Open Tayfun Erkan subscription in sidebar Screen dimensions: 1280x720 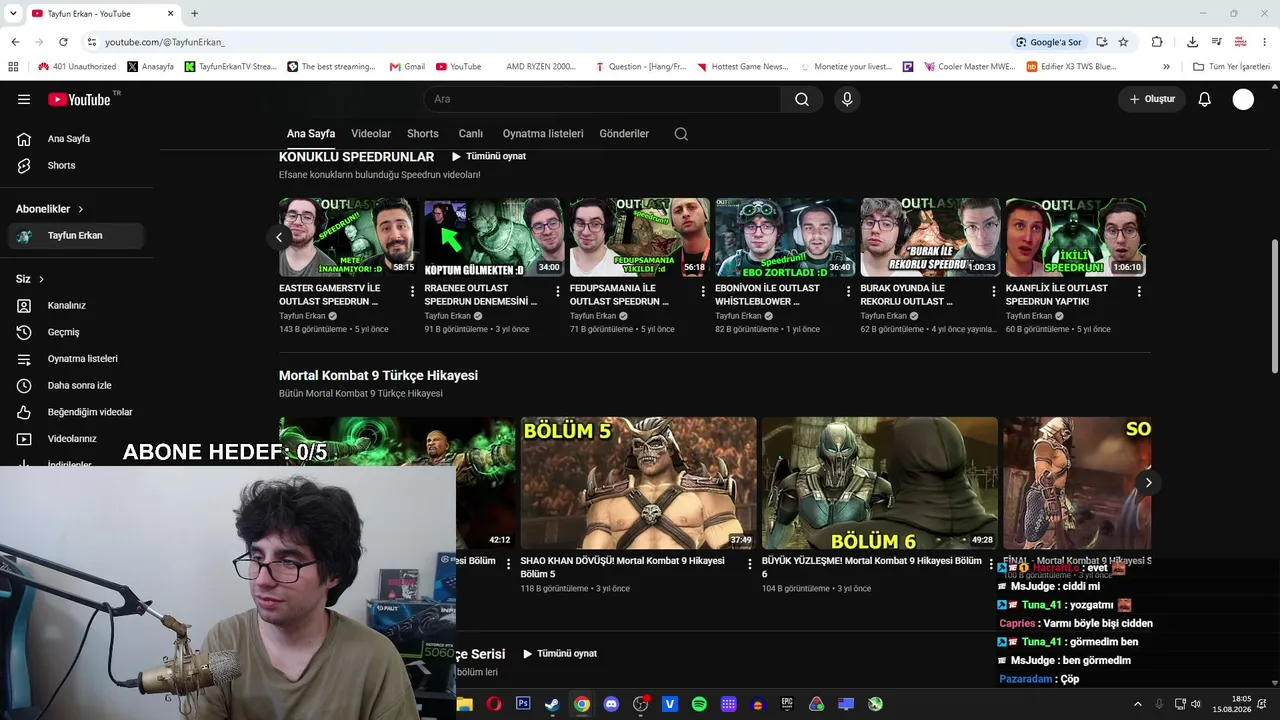[75, 236]
